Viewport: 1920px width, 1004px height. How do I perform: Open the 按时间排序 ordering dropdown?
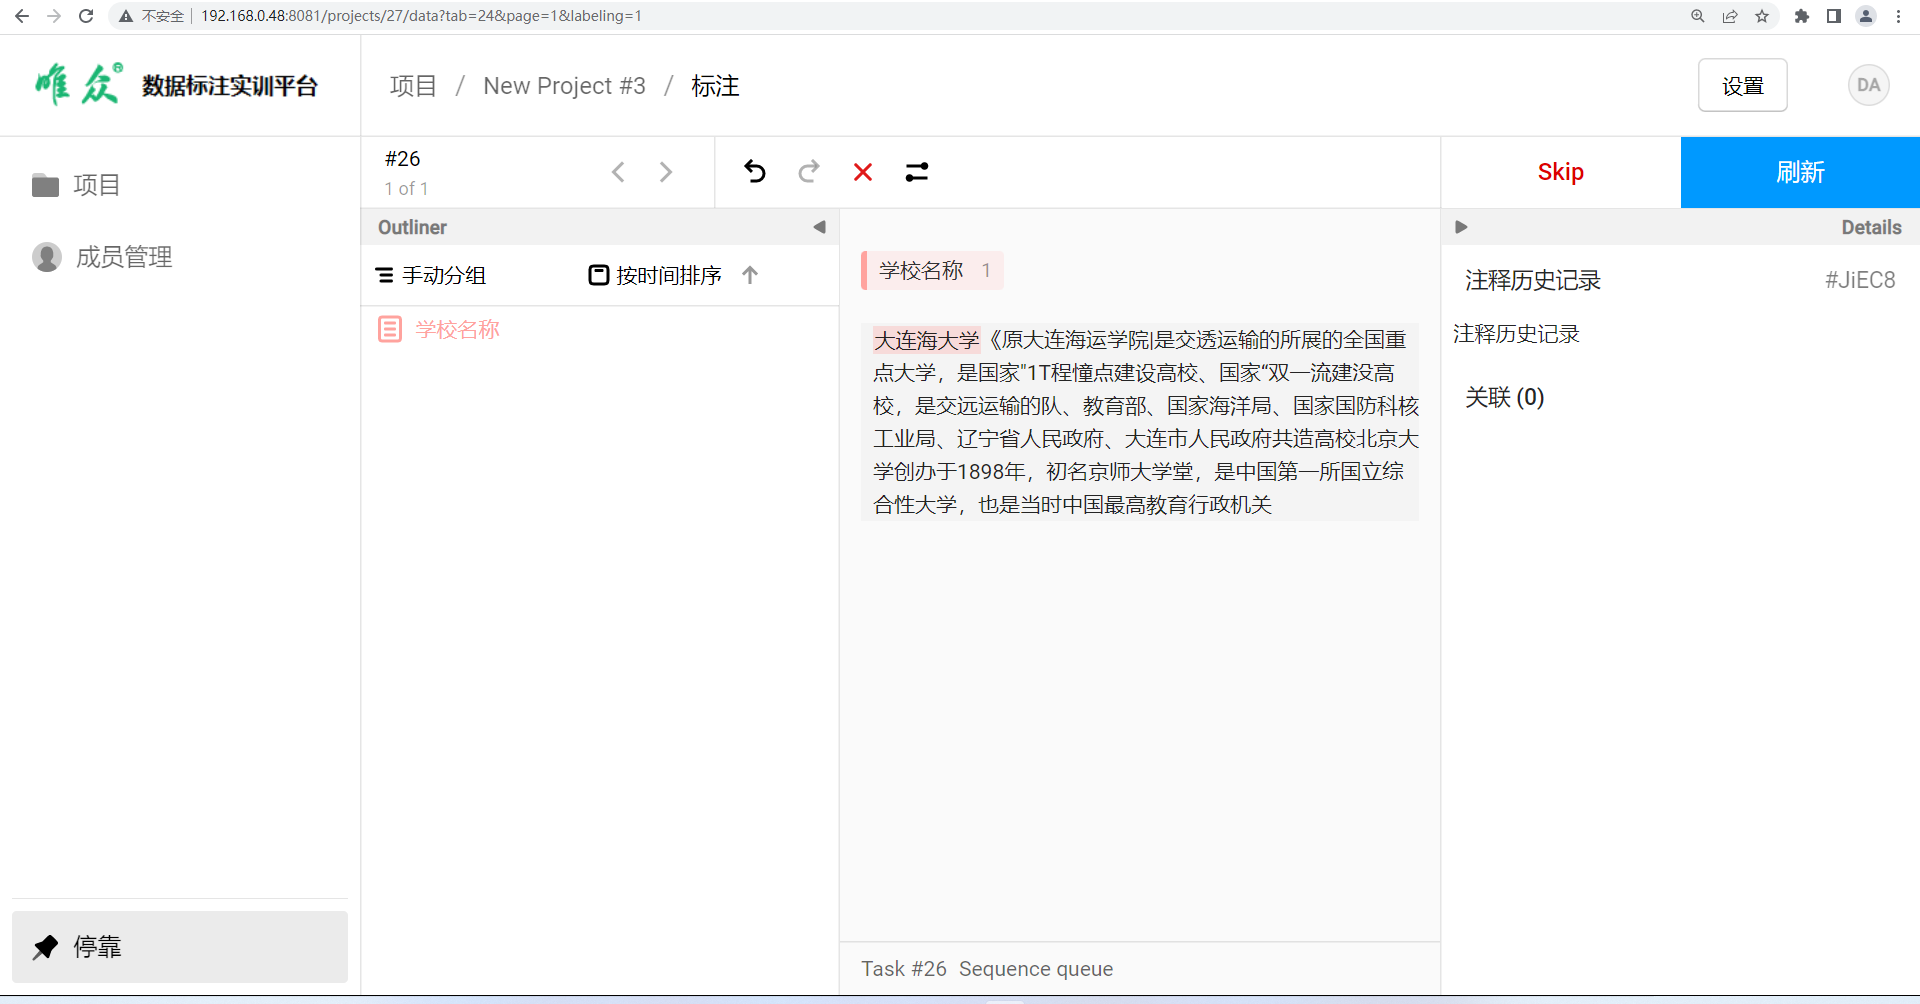coord(656,275)
